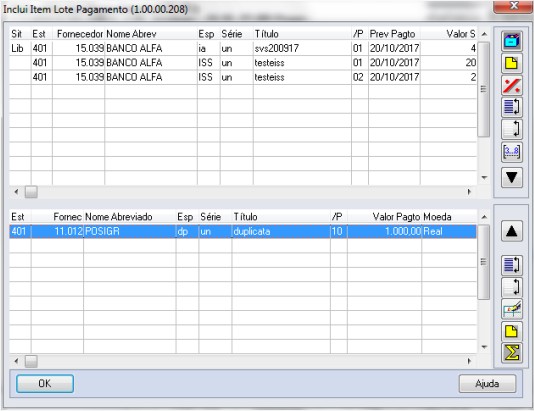Click the yellow note icon in the upper toolbar
Screen dimensions: 534x411
512,63
